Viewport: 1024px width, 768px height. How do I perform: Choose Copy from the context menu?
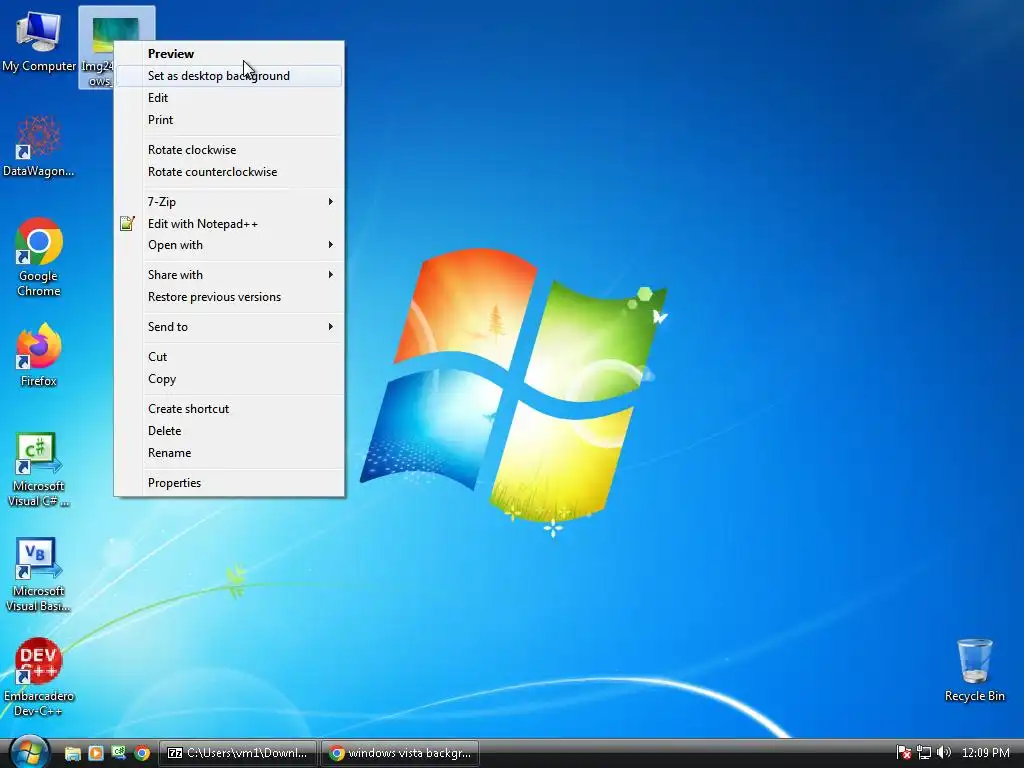pyautogui.click(x=229, y=379)
